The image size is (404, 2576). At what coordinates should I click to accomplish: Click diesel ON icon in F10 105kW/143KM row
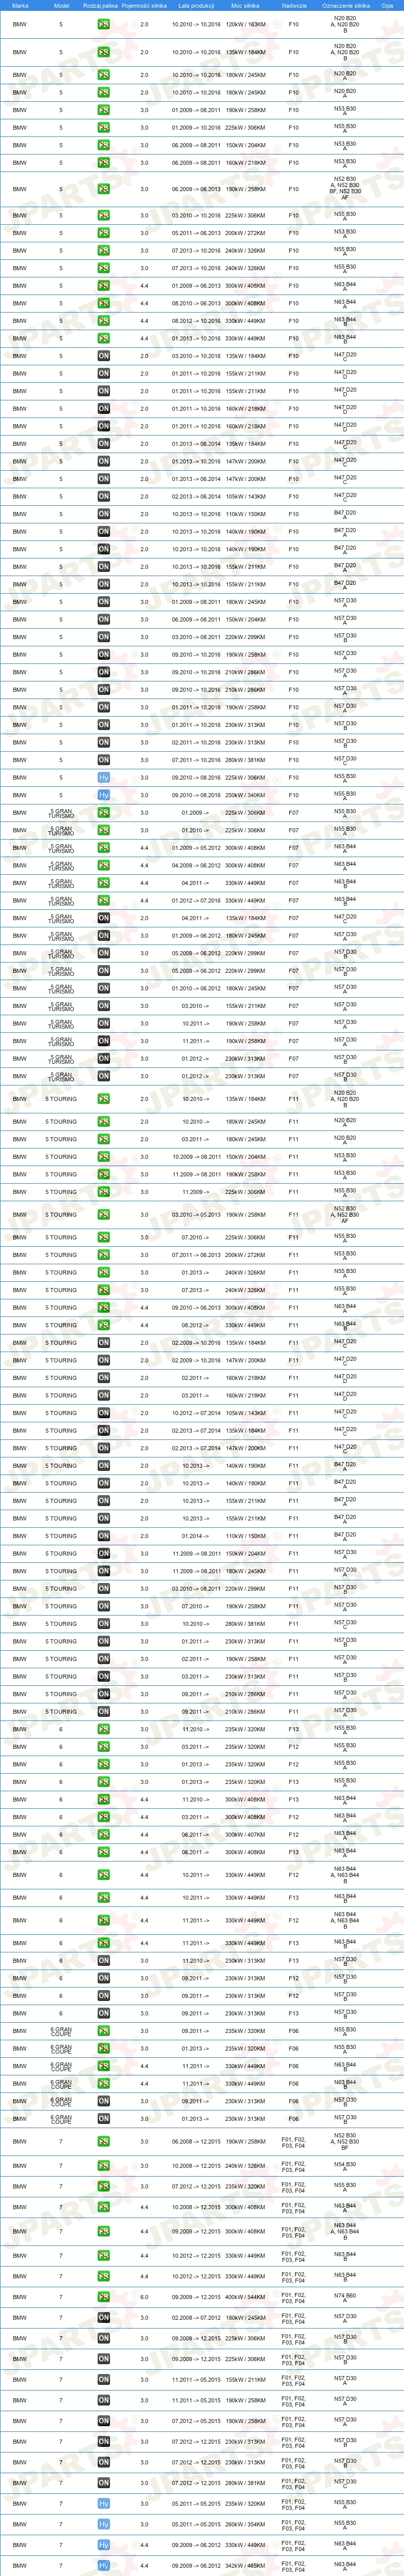[103, 496]
